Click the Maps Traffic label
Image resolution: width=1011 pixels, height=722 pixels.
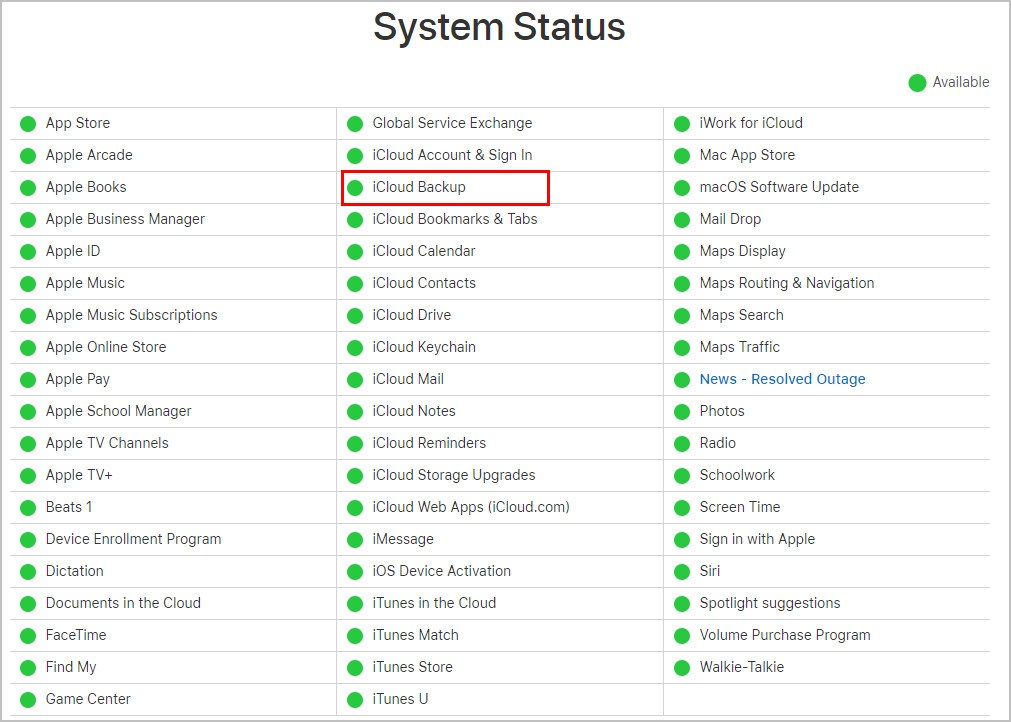click(740, 347)
